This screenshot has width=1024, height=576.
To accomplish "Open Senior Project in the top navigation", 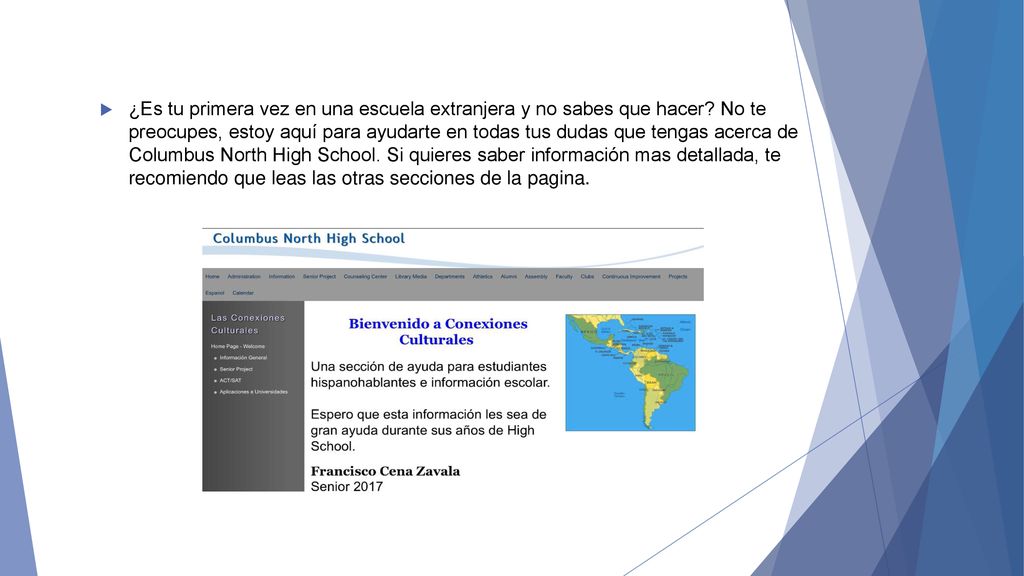I will [319, 277].
